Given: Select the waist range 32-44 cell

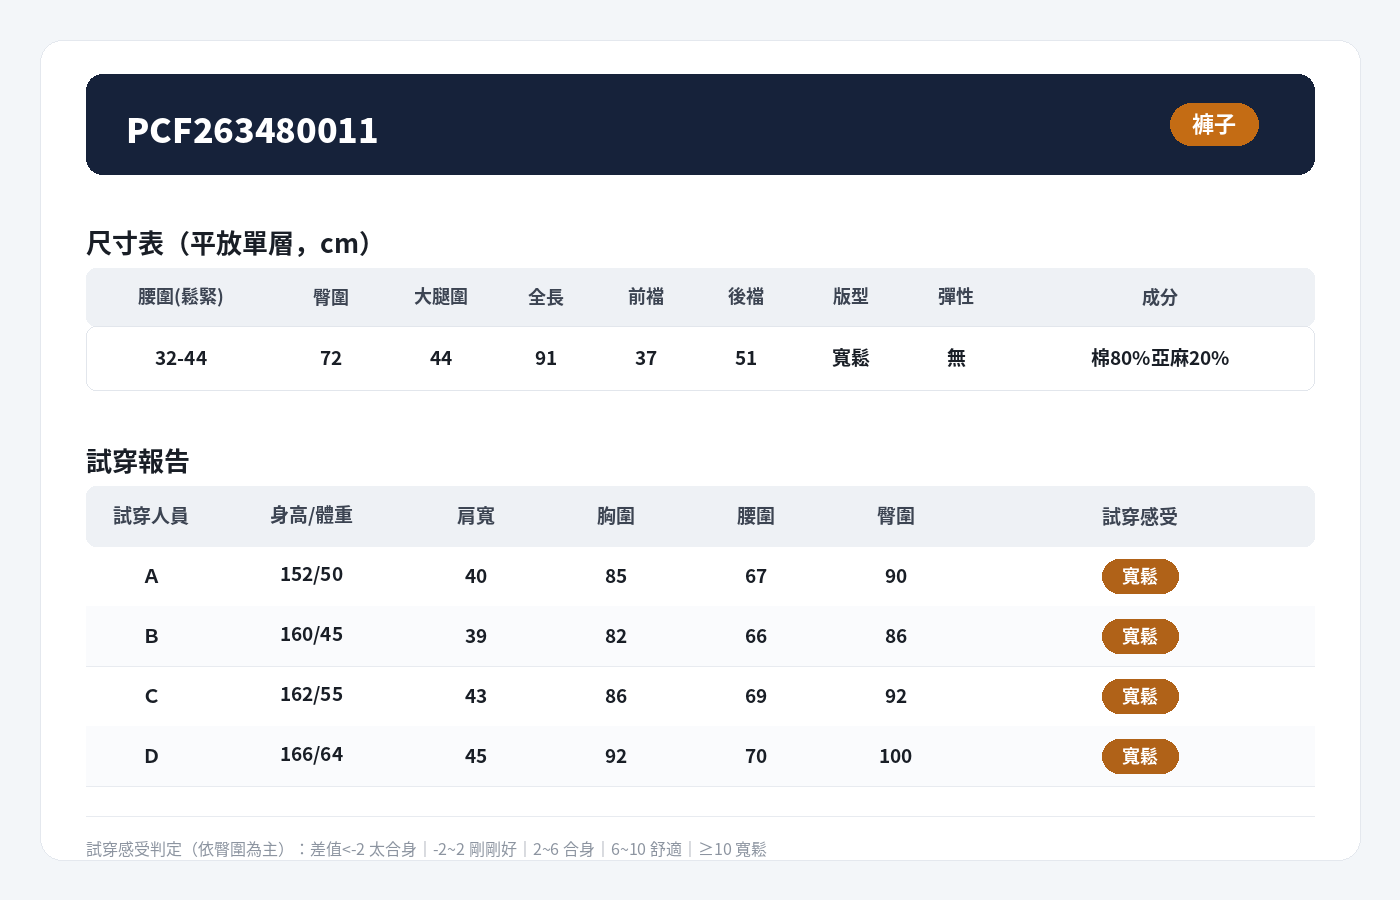Looking at the screenshot, I should pos(181,358).
